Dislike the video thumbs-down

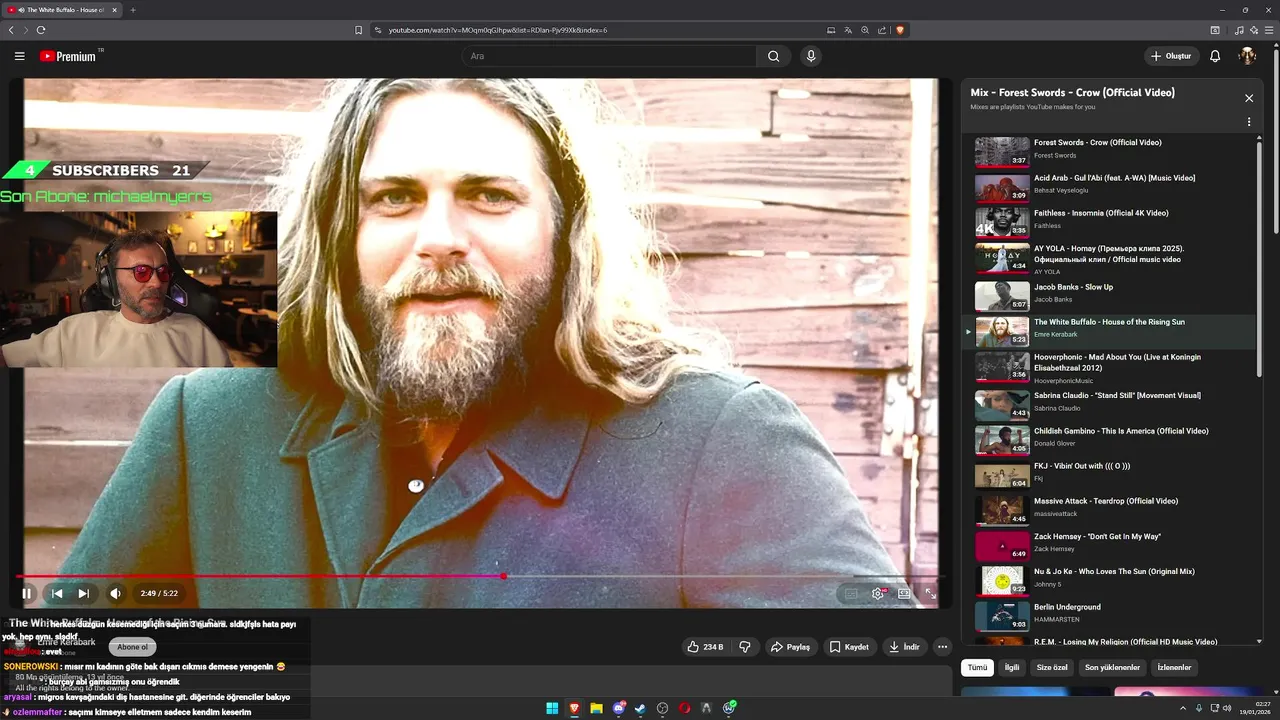[745, 647]
